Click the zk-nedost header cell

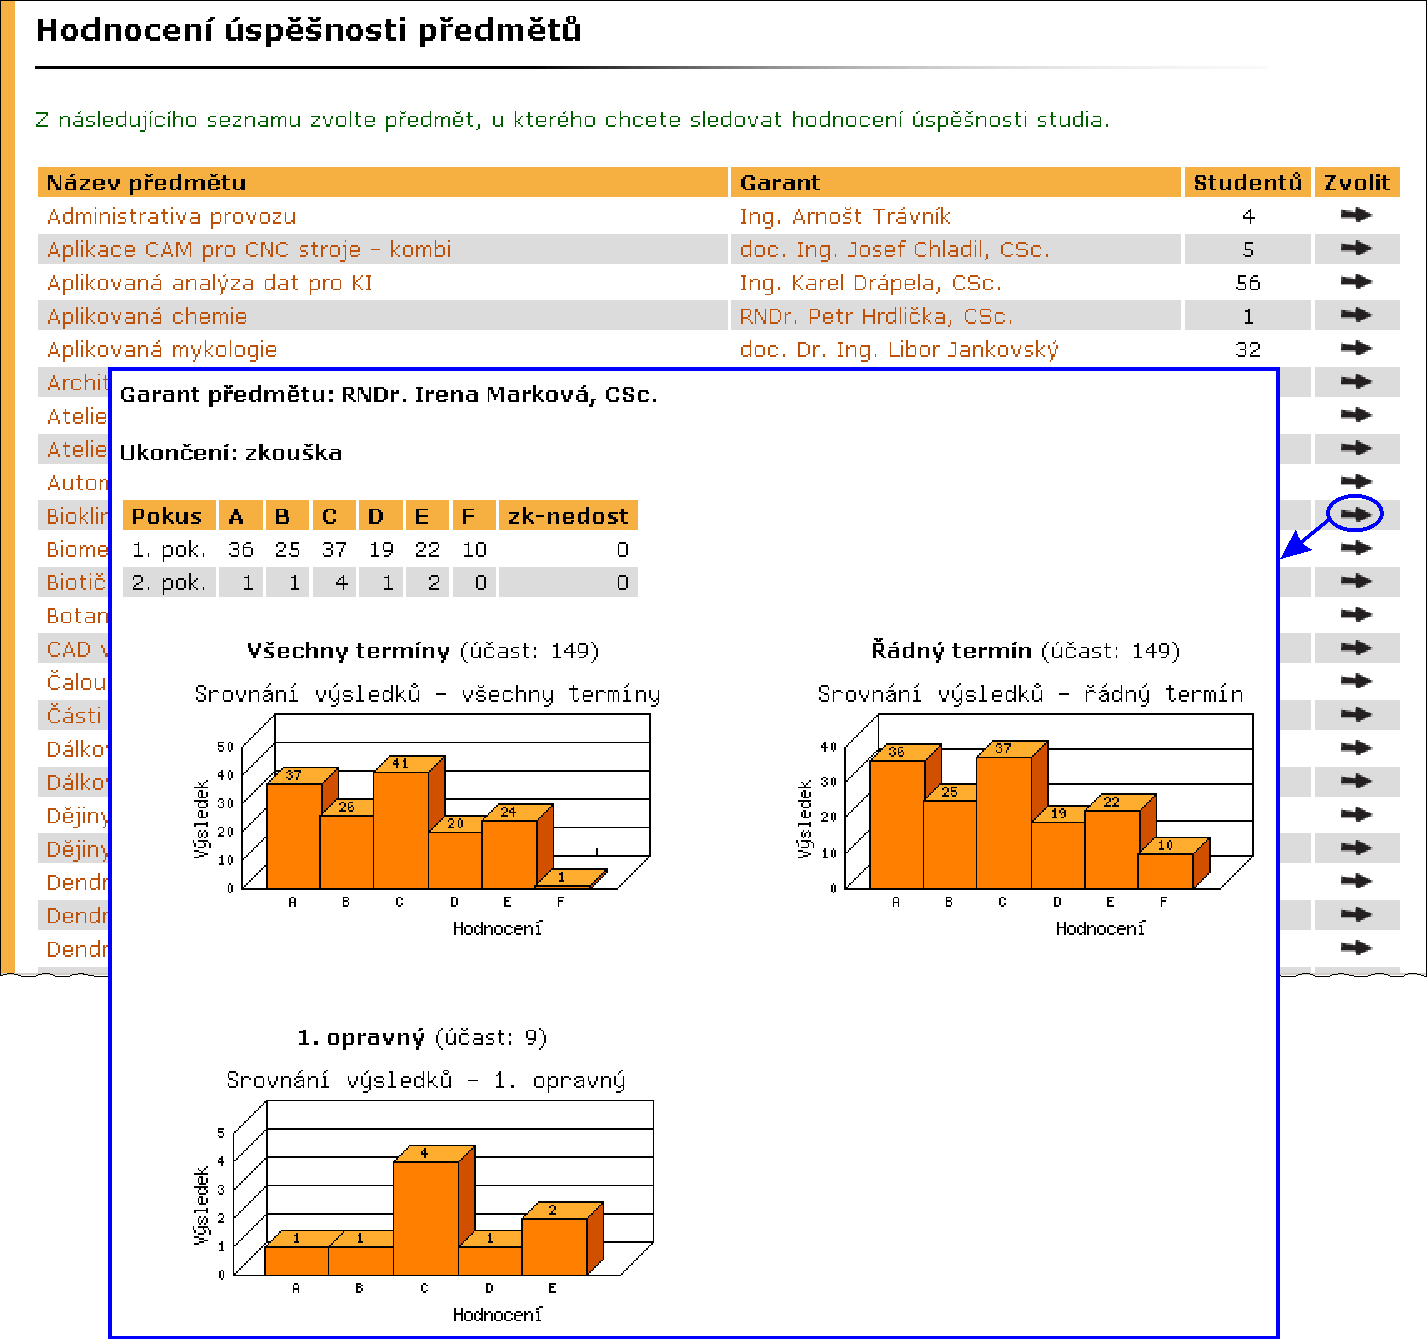tap(568, 516)
